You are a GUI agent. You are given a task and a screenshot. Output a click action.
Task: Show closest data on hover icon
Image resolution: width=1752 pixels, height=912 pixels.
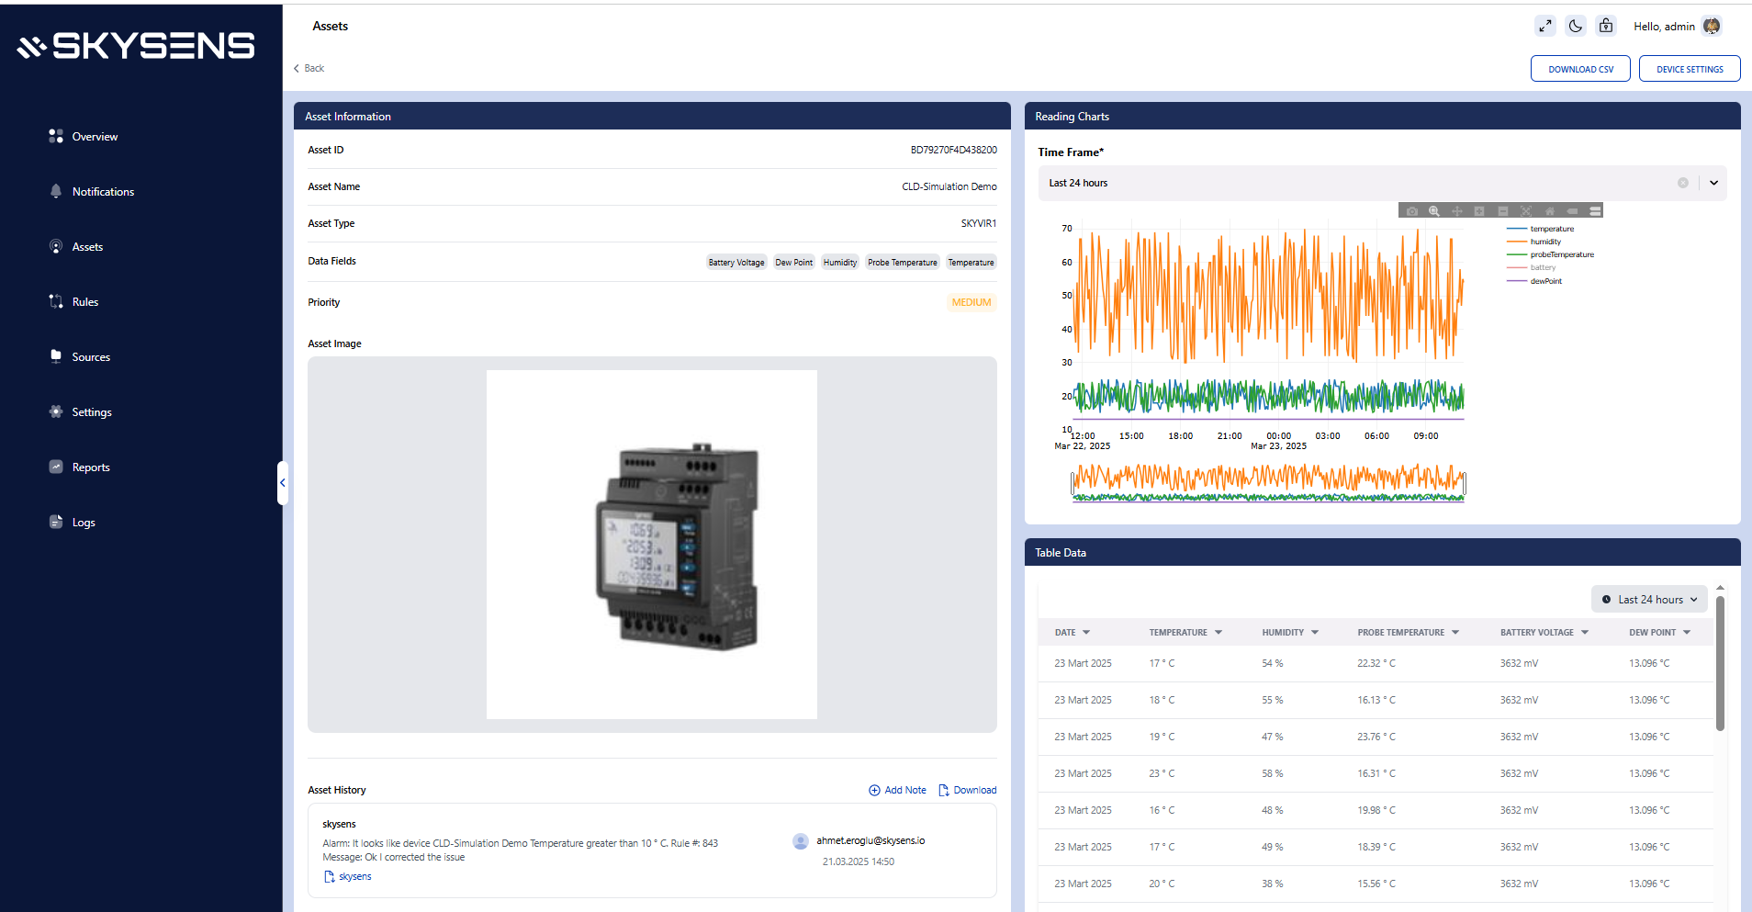1572,211
